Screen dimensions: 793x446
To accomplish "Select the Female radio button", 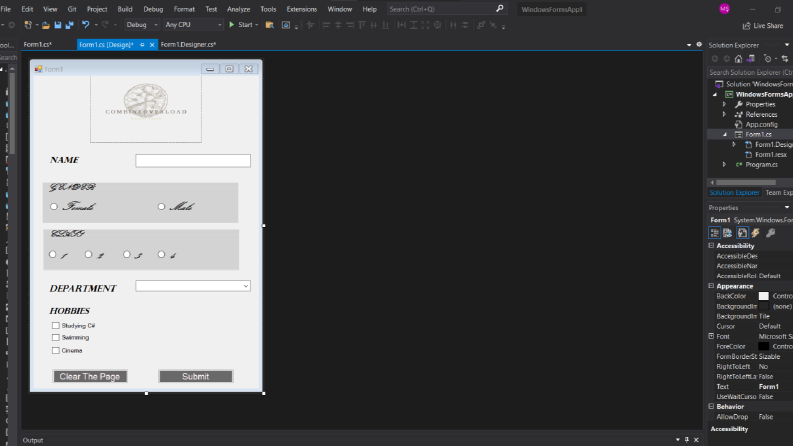I will point(54,206).
